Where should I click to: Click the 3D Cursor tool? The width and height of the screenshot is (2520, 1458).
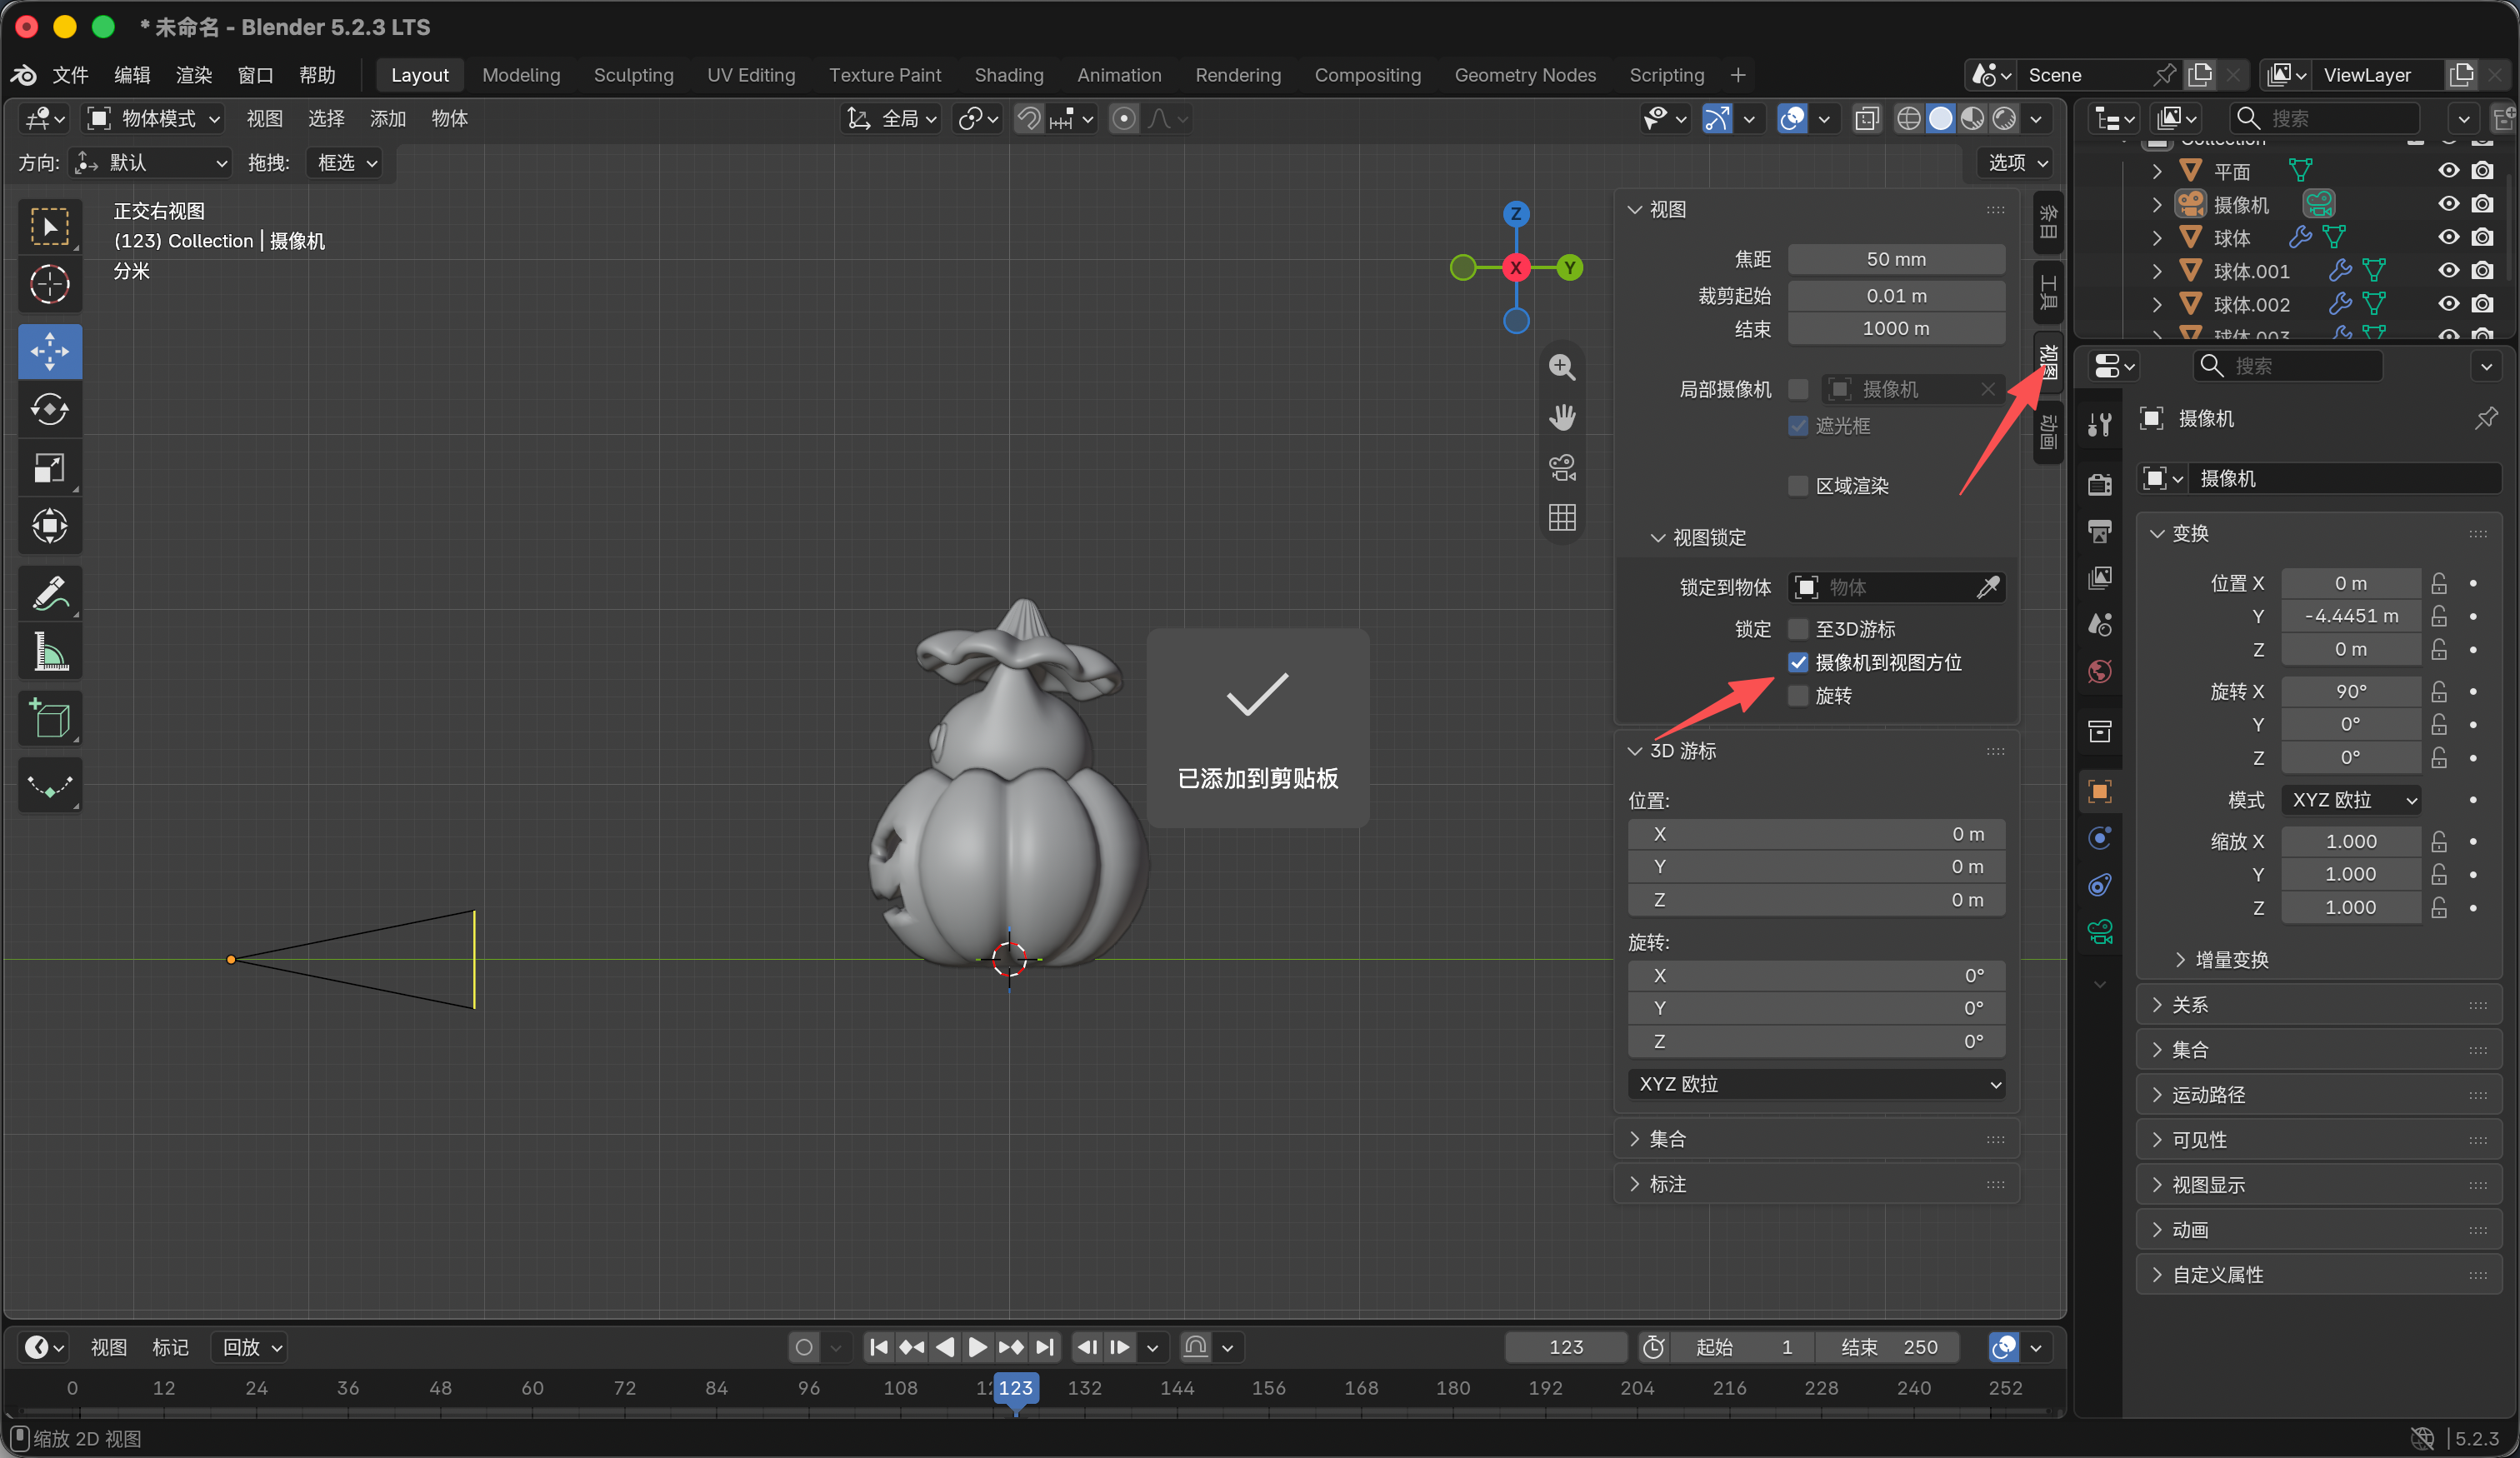(x=49, y=284)
